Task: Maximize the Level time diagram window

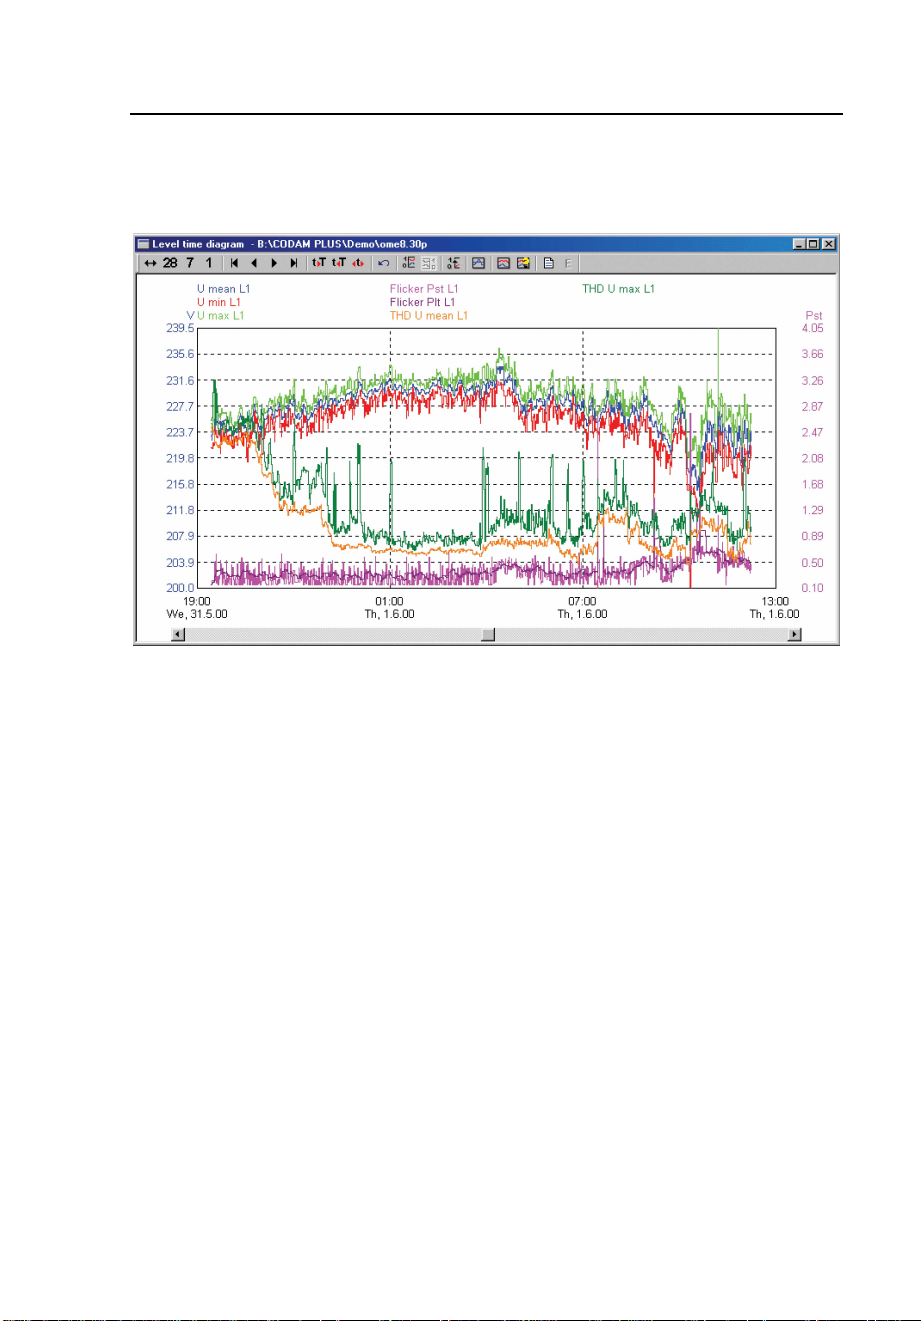Action: click(x=814, y=243)
